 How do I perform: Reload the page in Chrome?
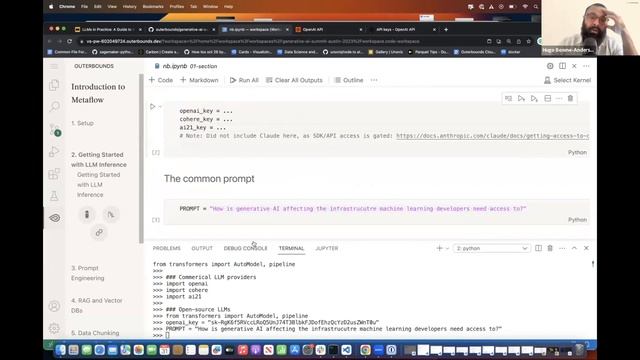[69, 41]
